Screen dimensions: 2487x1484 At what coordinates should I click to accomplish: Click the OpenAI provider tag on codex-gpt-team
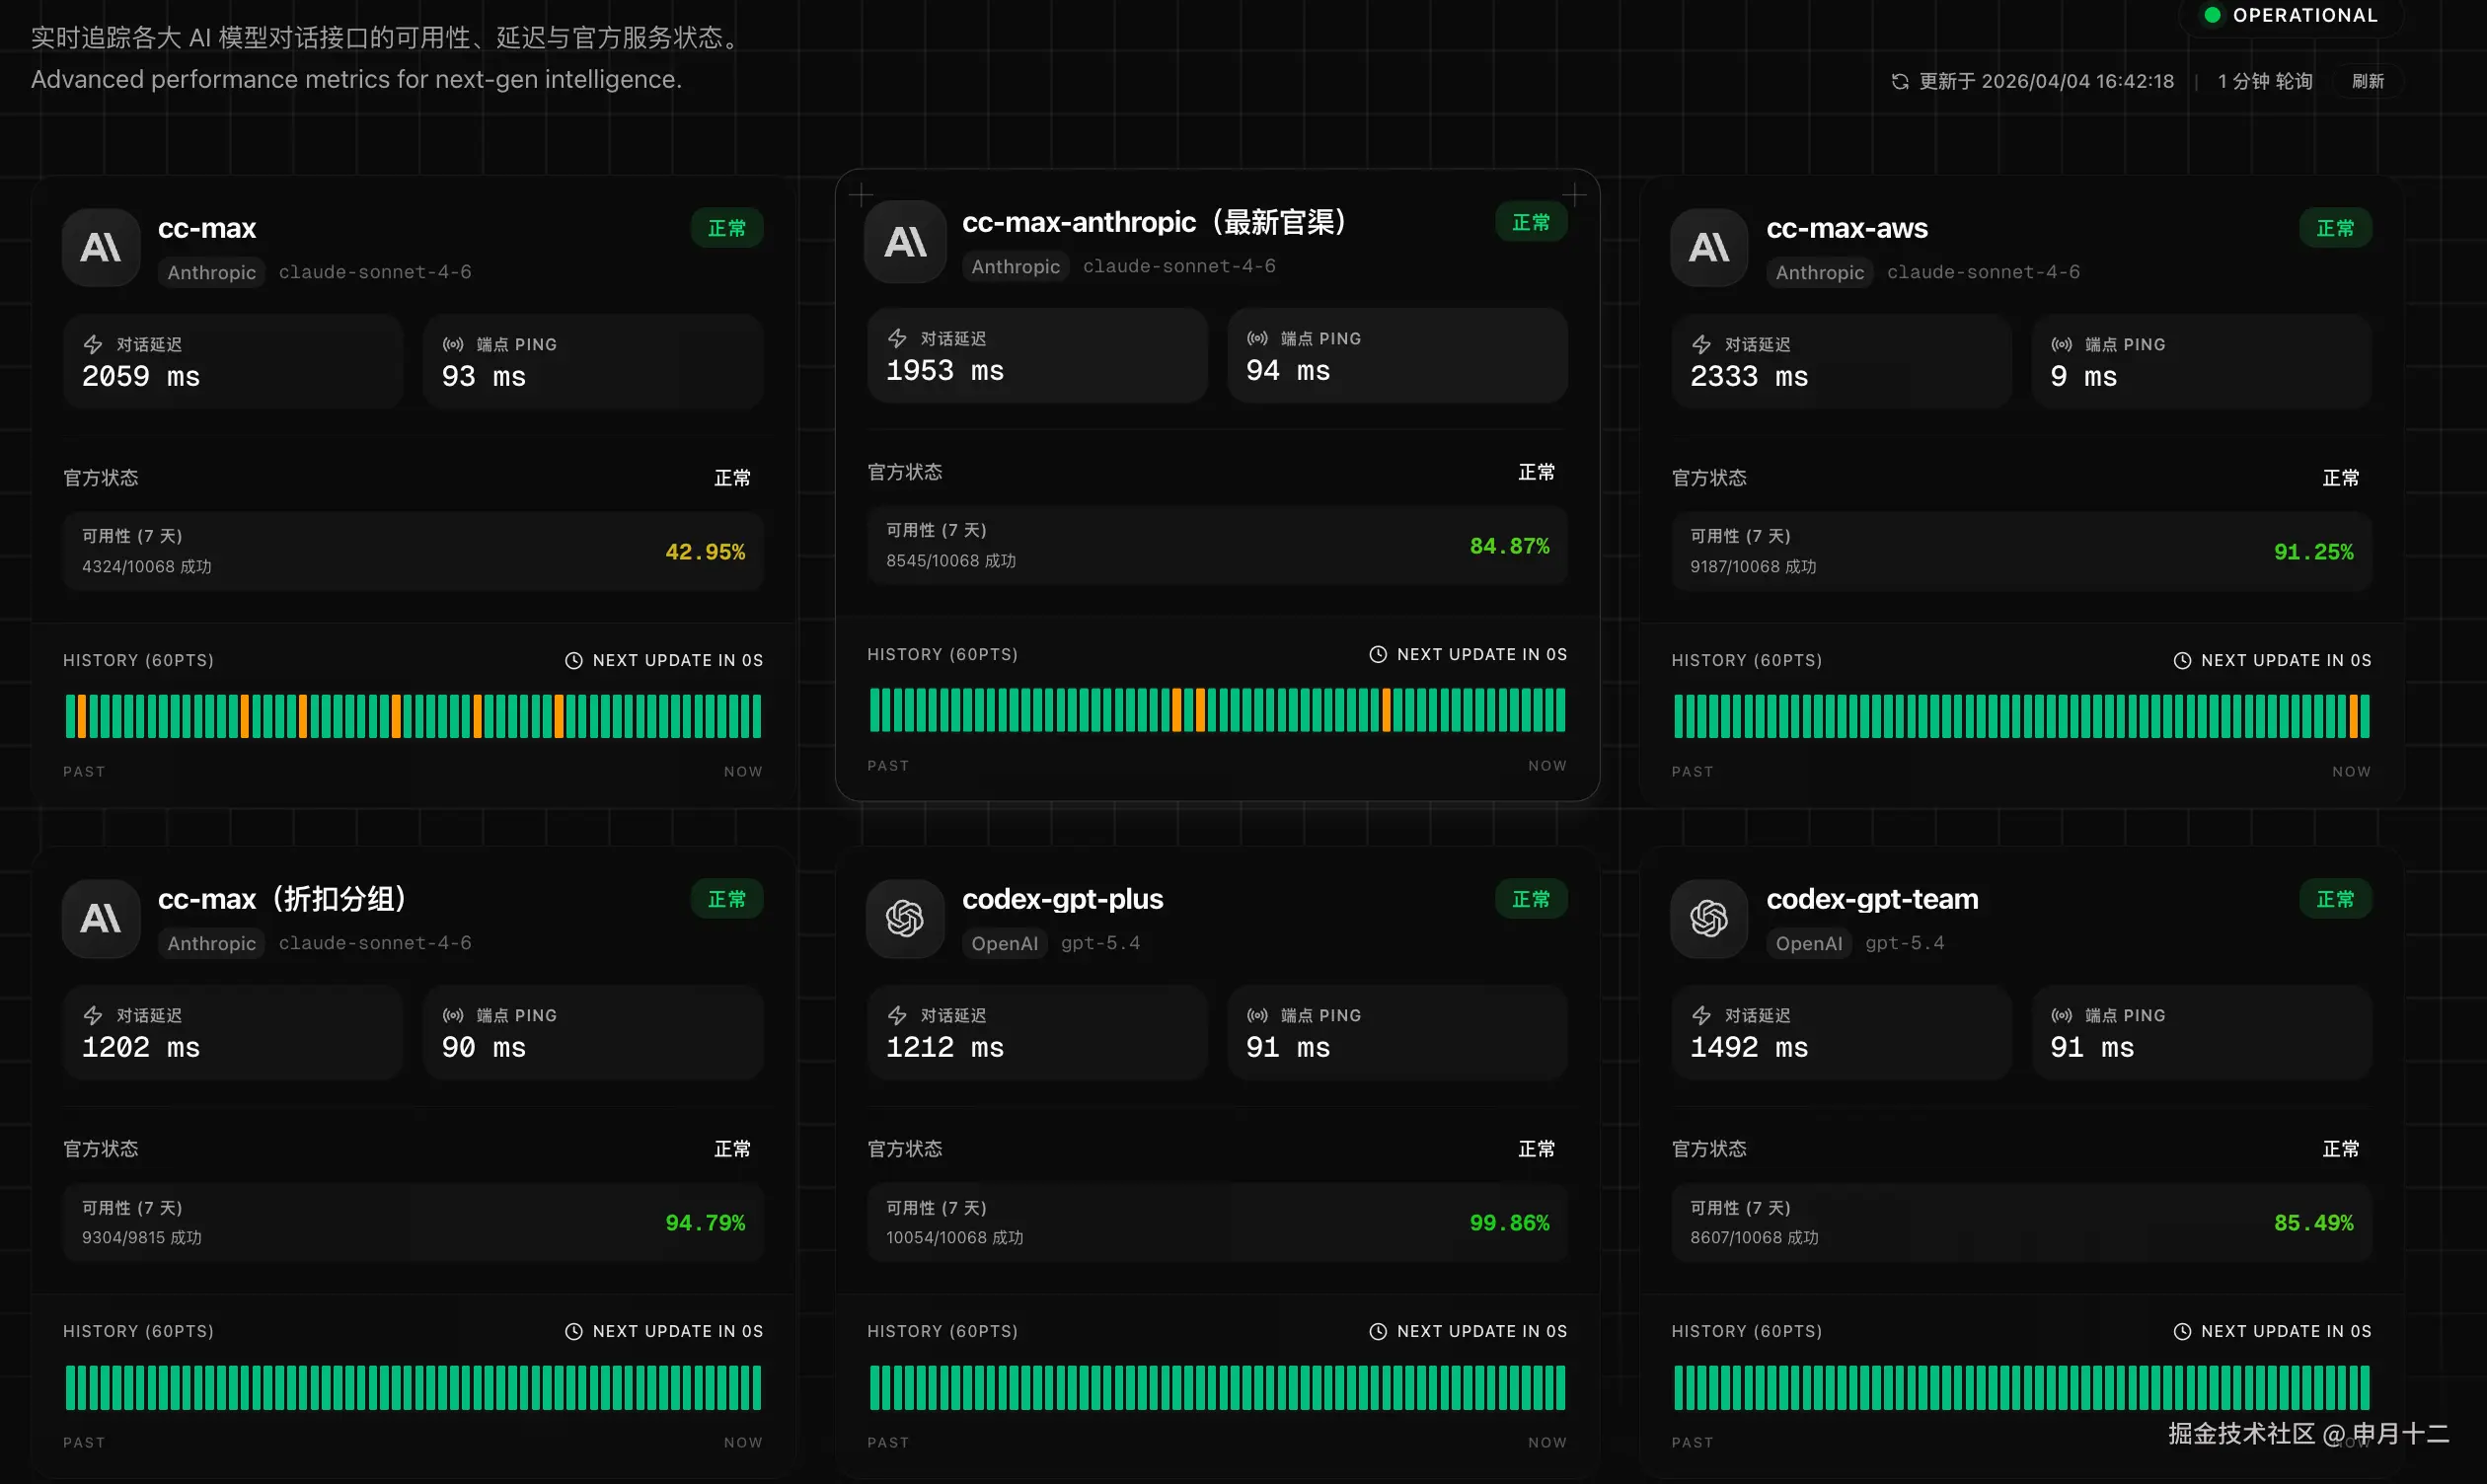tap(1808, 943)
